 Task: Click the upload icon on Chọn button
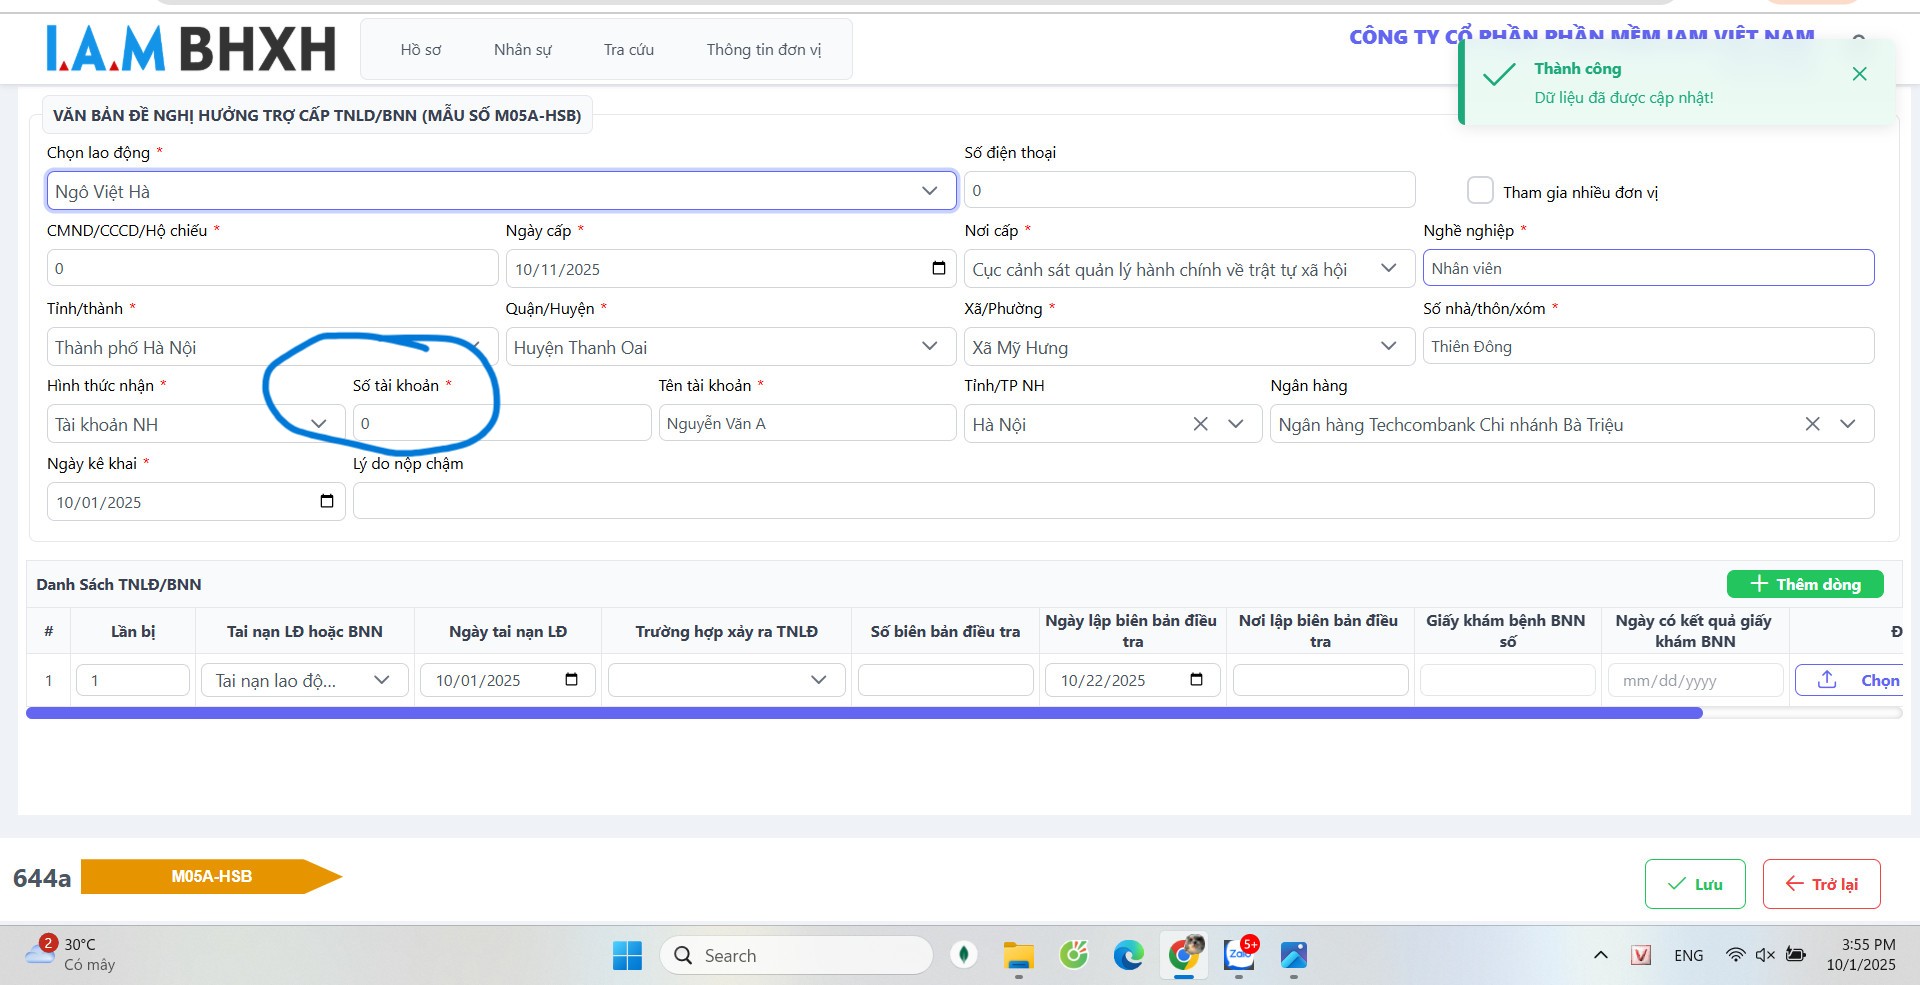pos(1827,679)
